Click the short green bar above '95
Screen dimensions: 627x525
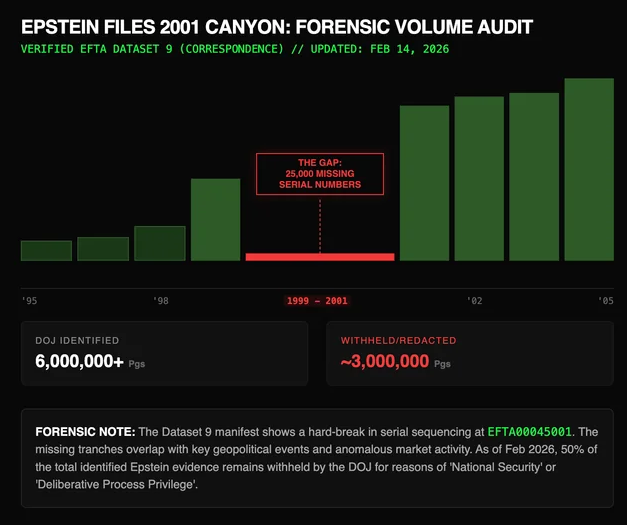pyautogui.click(x=46, y=251)
